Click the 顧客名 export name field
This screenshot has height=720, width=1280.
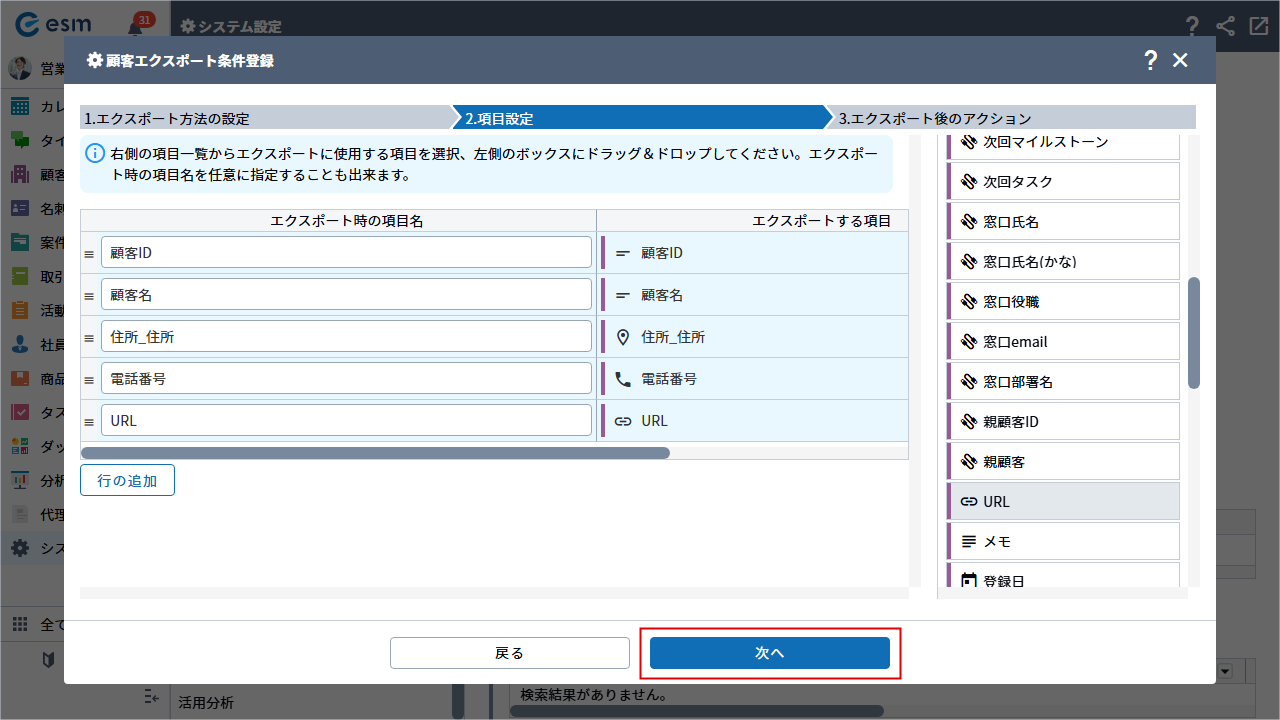tap(346, 296)
